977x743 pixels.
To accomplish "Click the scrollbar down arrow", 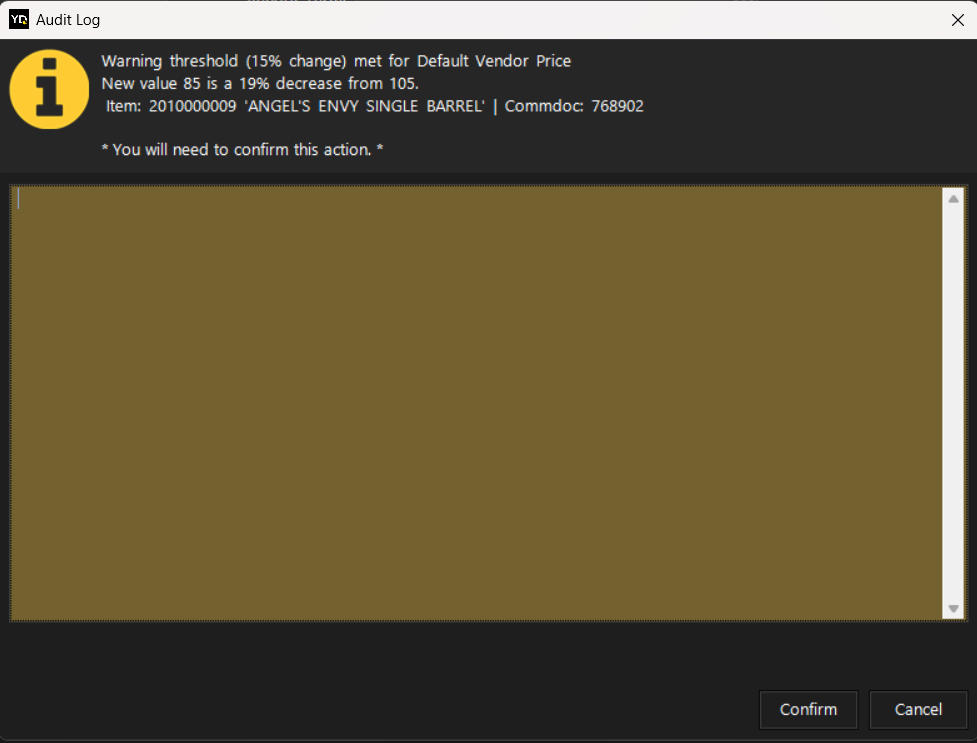I will (x=953, y=608).
